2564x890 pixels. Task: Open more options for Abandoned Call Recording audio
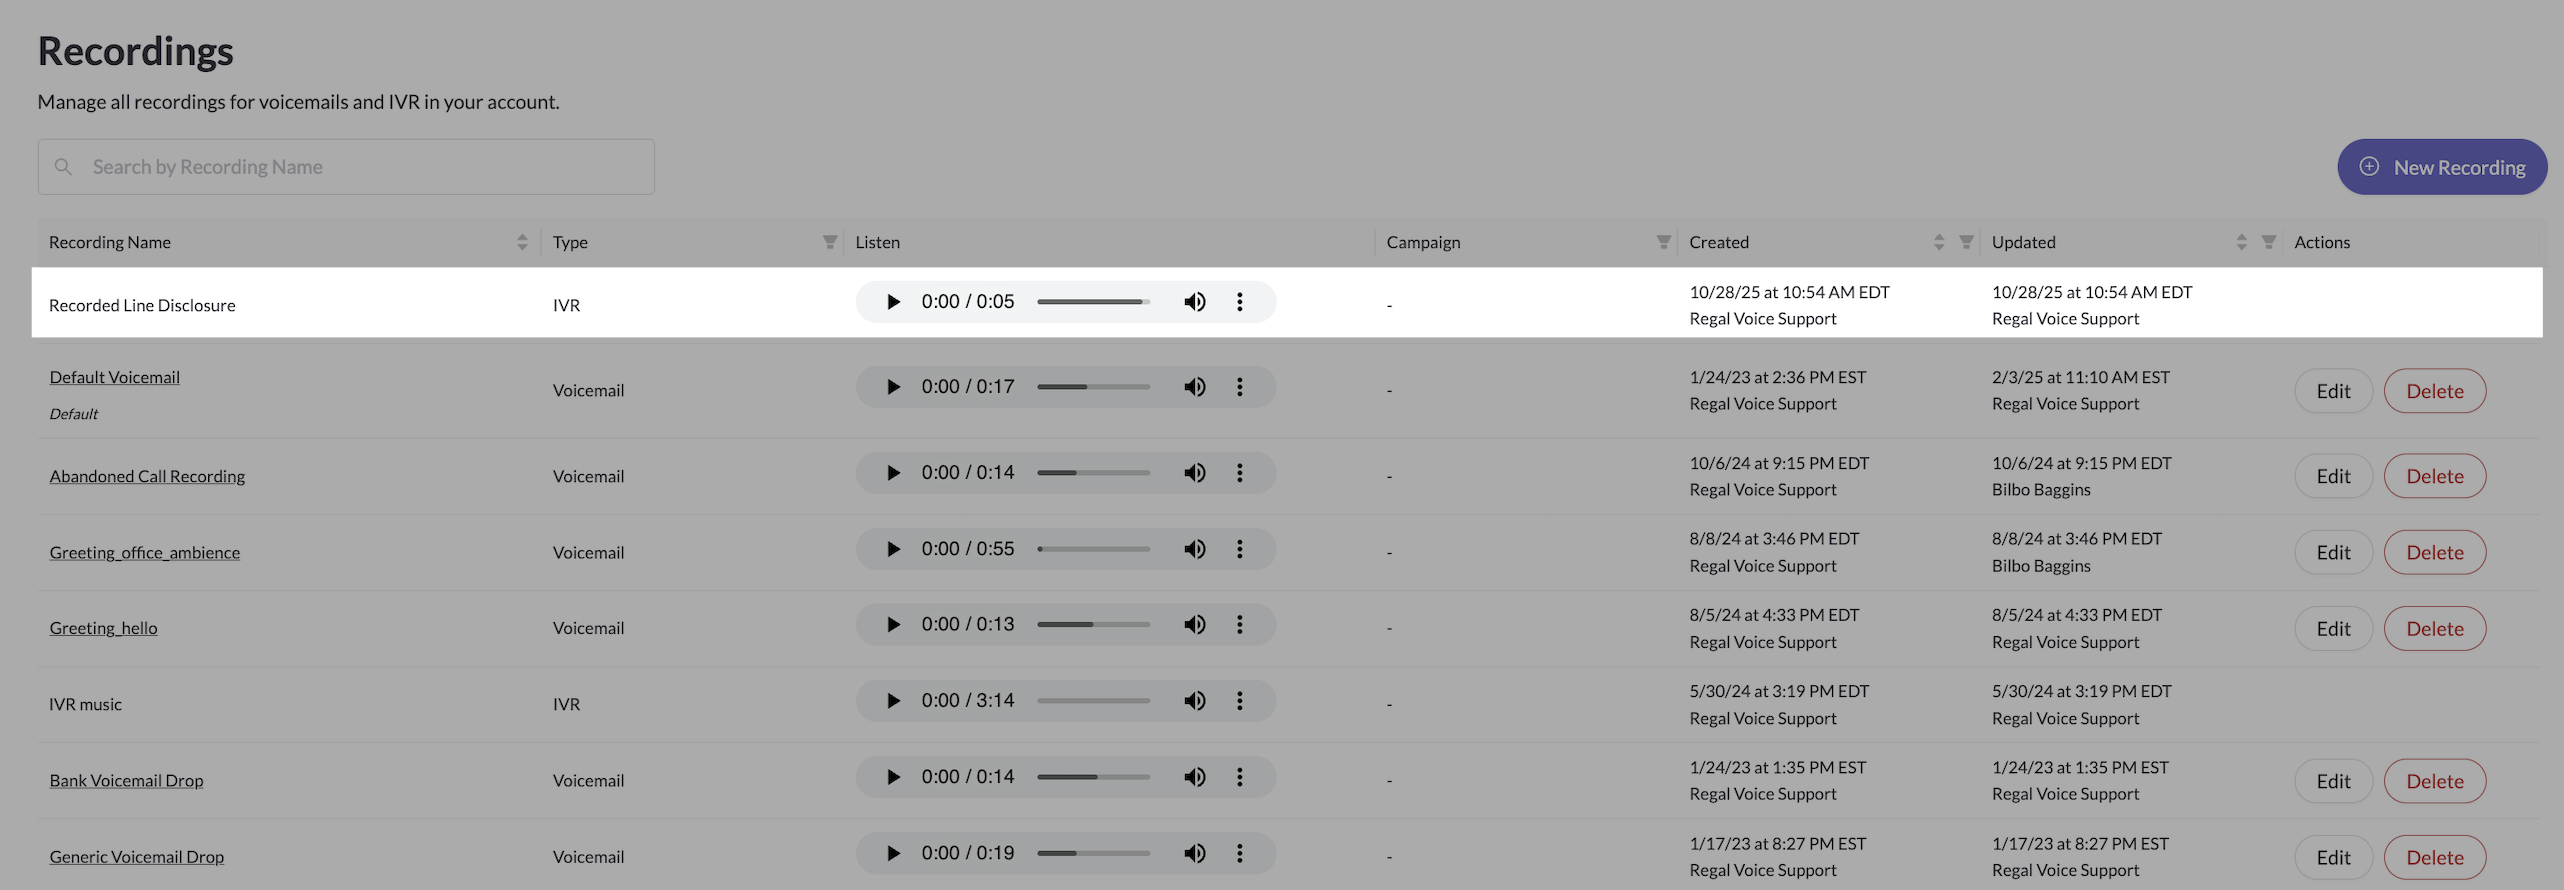point(1239,473)
